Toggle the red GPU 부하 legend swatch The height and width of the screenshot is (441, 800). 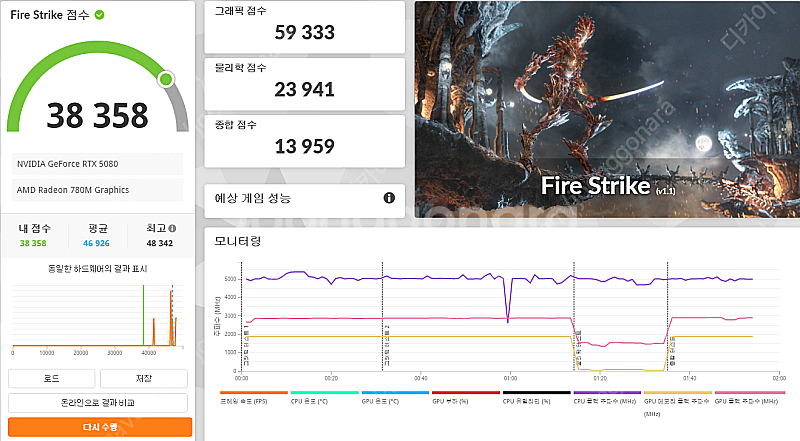(466, 393)
